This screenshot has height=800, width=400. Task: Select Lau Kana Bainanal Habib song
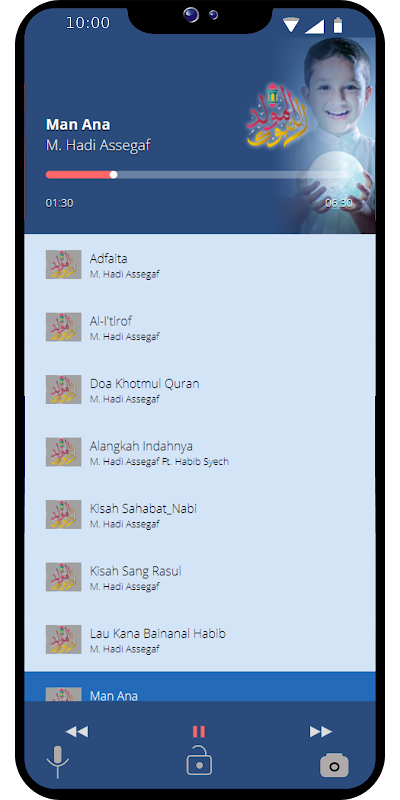pyautogui.click(x=200, y=640)
